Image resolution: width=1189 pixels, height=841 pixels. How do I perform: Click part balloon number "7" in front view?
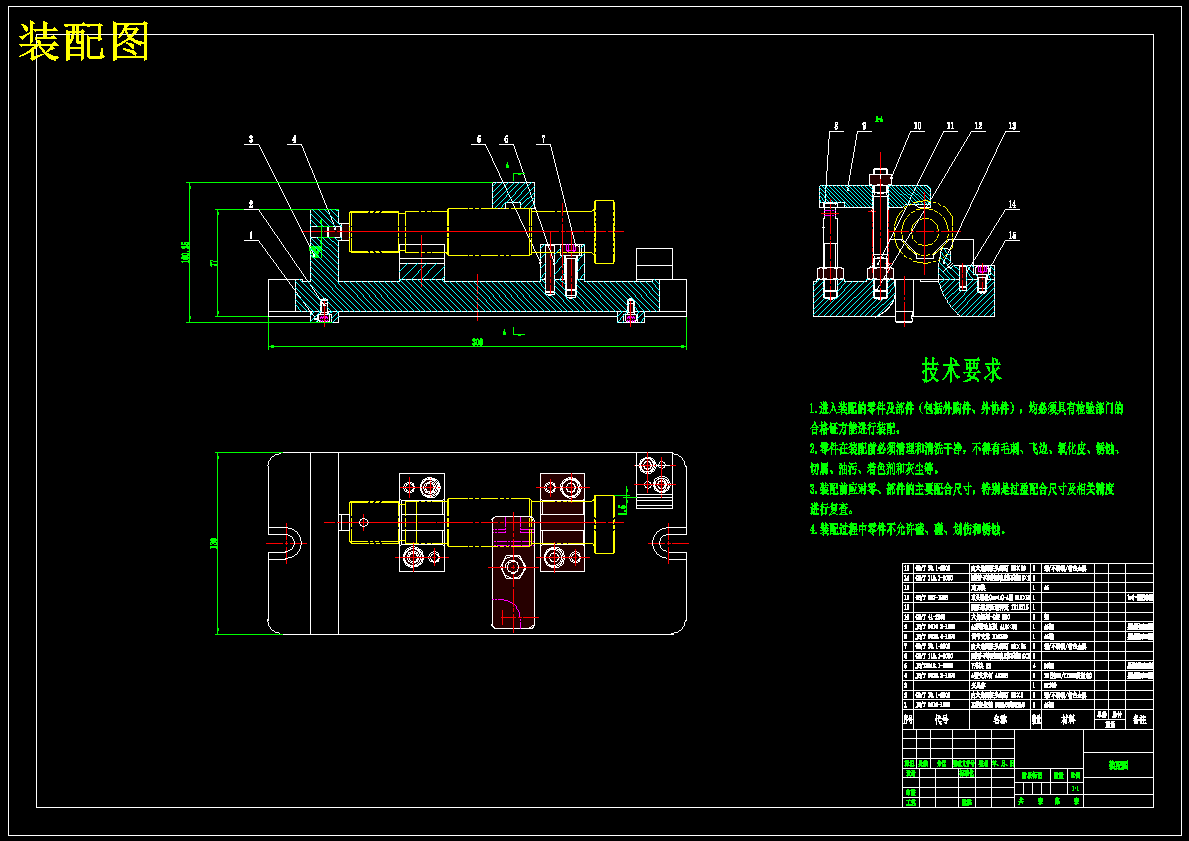[x=543, y=140]
